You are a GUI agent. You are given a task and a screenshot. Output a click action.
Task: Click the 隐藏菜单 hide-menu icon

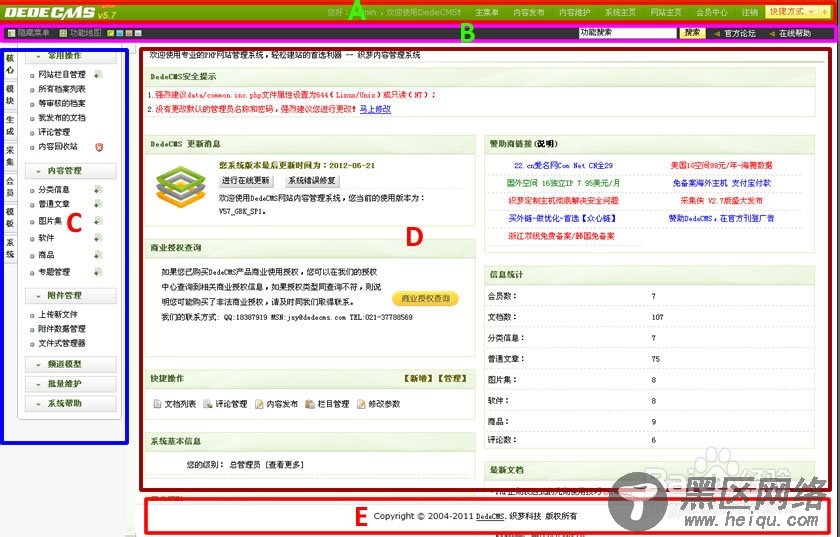click(11, 33)
